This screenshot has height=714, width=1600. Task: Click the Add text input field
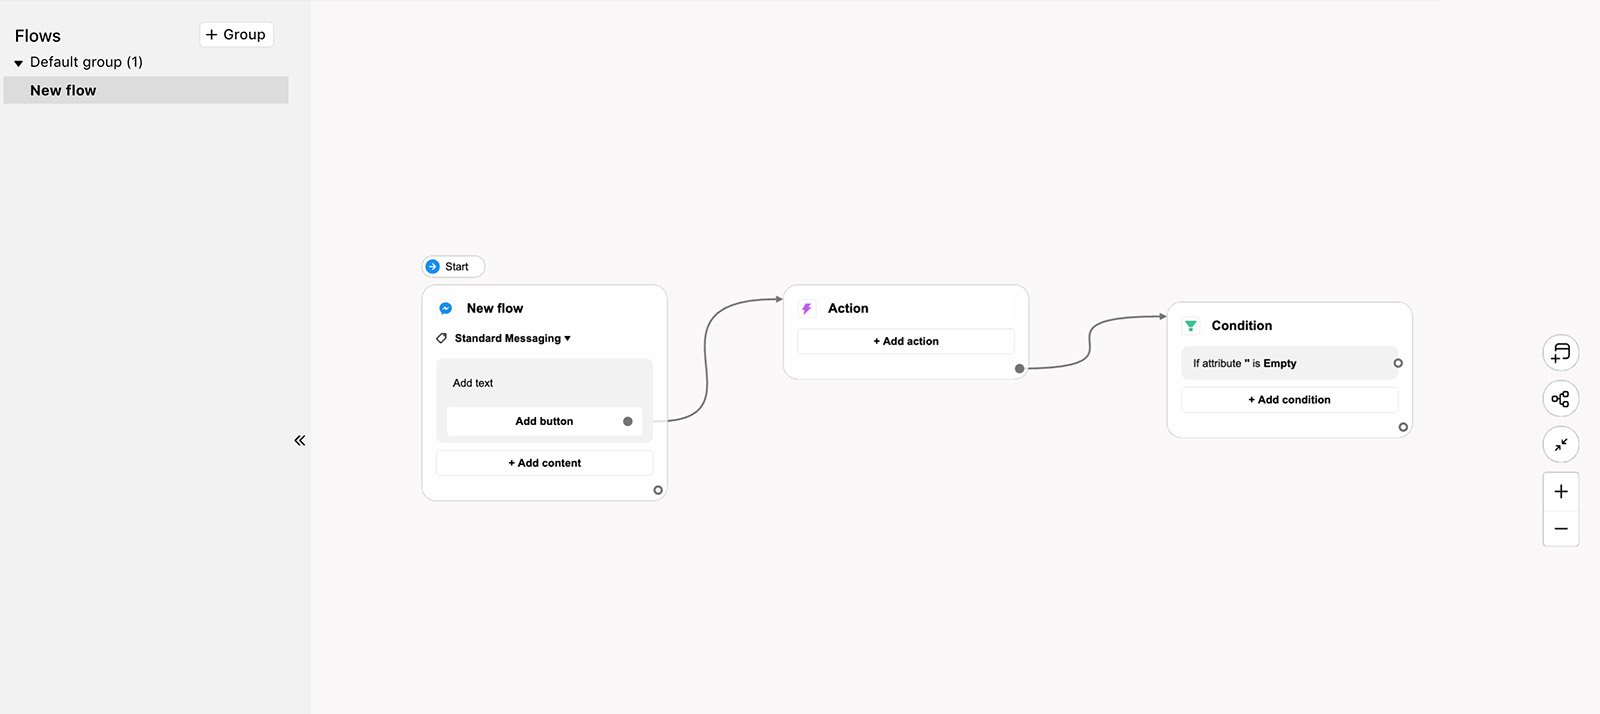(544, 383)
